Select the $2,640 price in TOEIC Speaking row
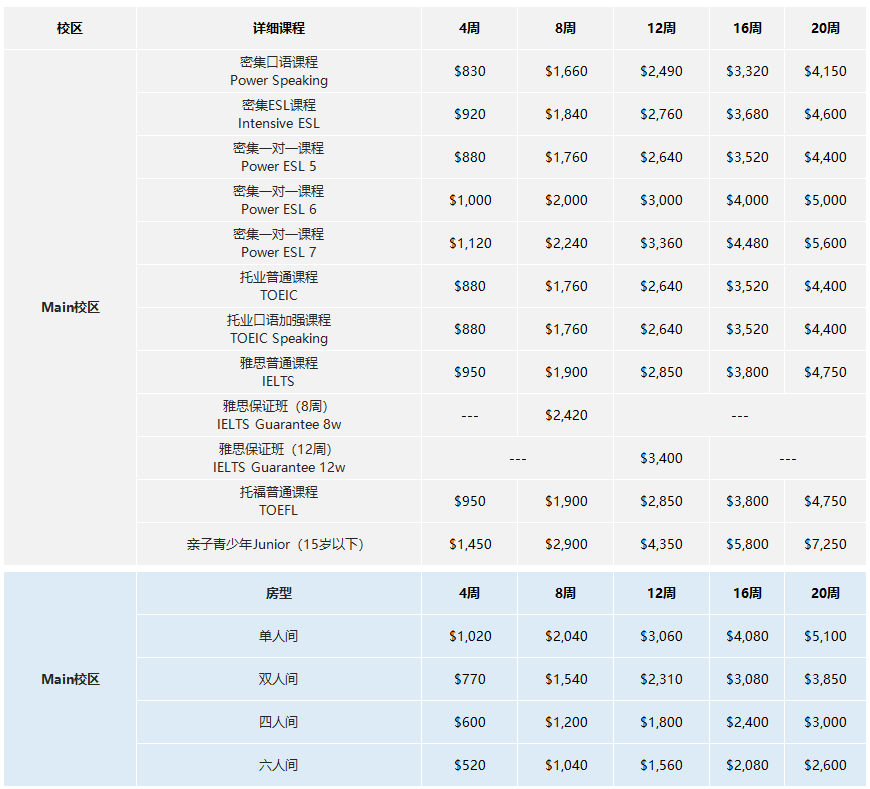The image size is (870, 789). click(x=661, y=329)
